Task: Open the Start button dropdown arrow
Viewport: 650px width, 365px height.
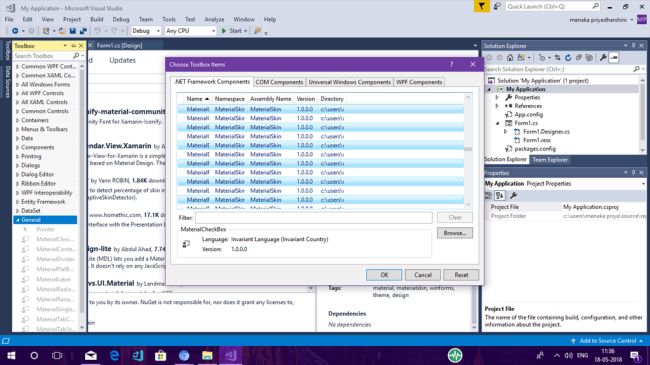Action: pyautogui.click(x=245, y=31)
